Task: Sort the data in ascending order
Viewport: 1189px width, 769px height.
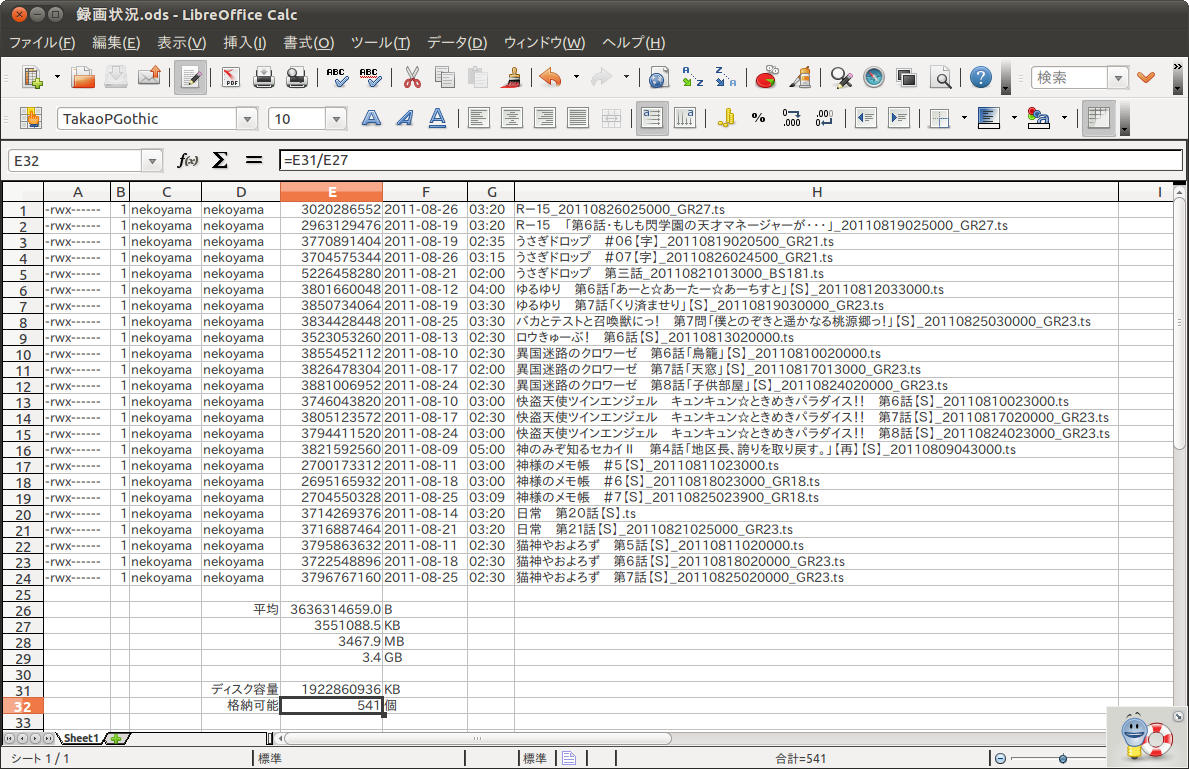Action: (692, 77)
